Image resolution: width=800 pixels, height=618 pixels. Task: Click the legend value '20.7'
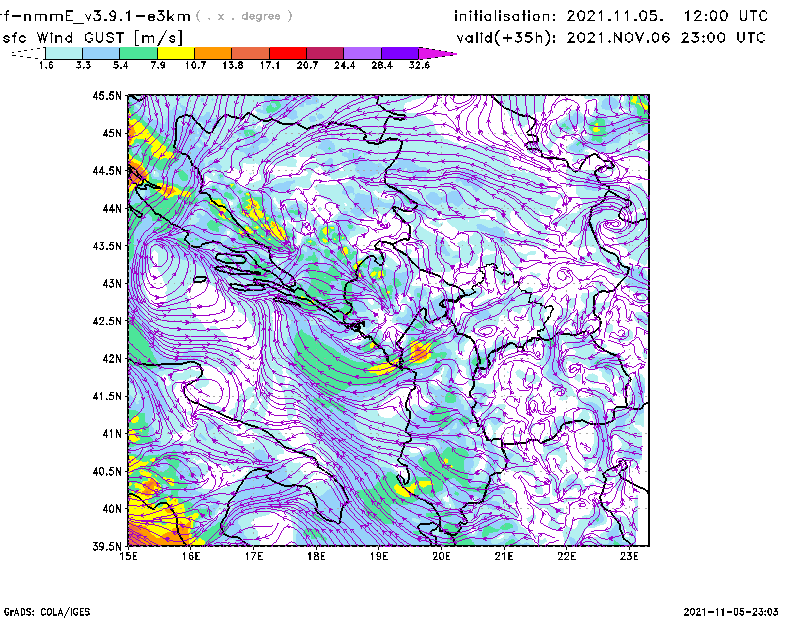[x=307, y=65]
